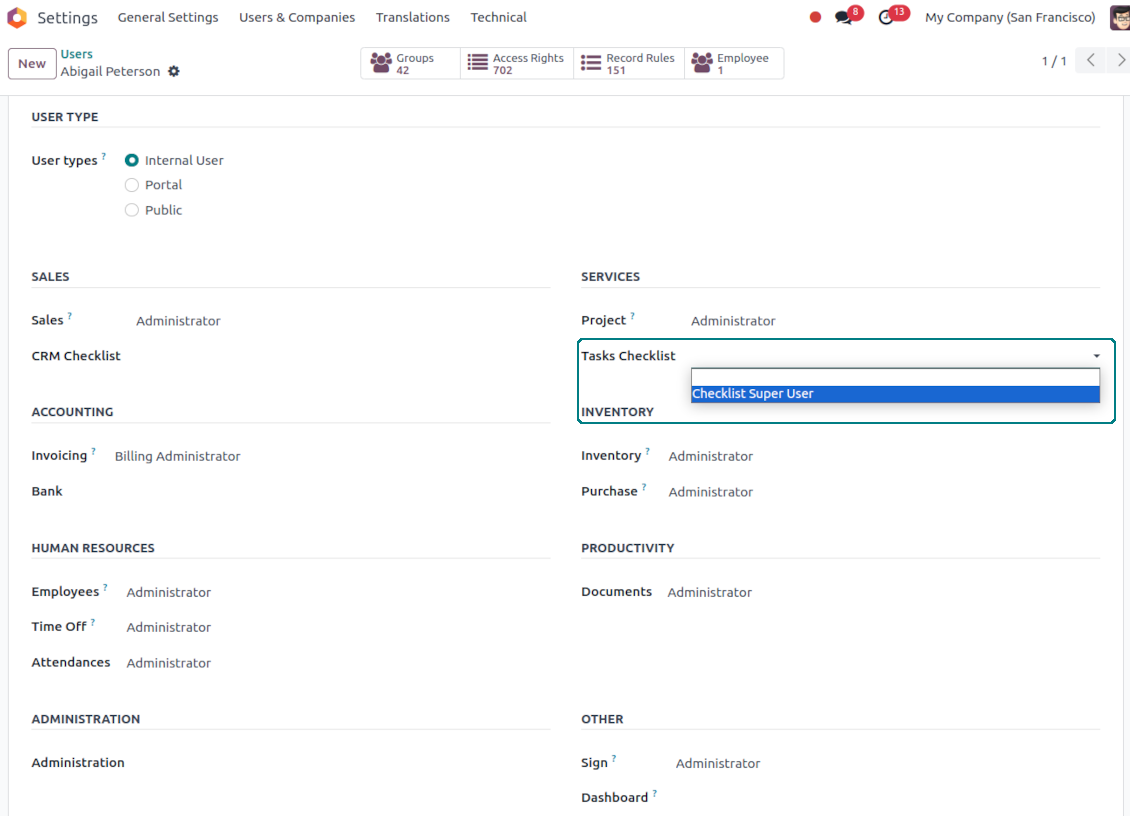Open the Access Rights stat button

[x=517, y=63]
